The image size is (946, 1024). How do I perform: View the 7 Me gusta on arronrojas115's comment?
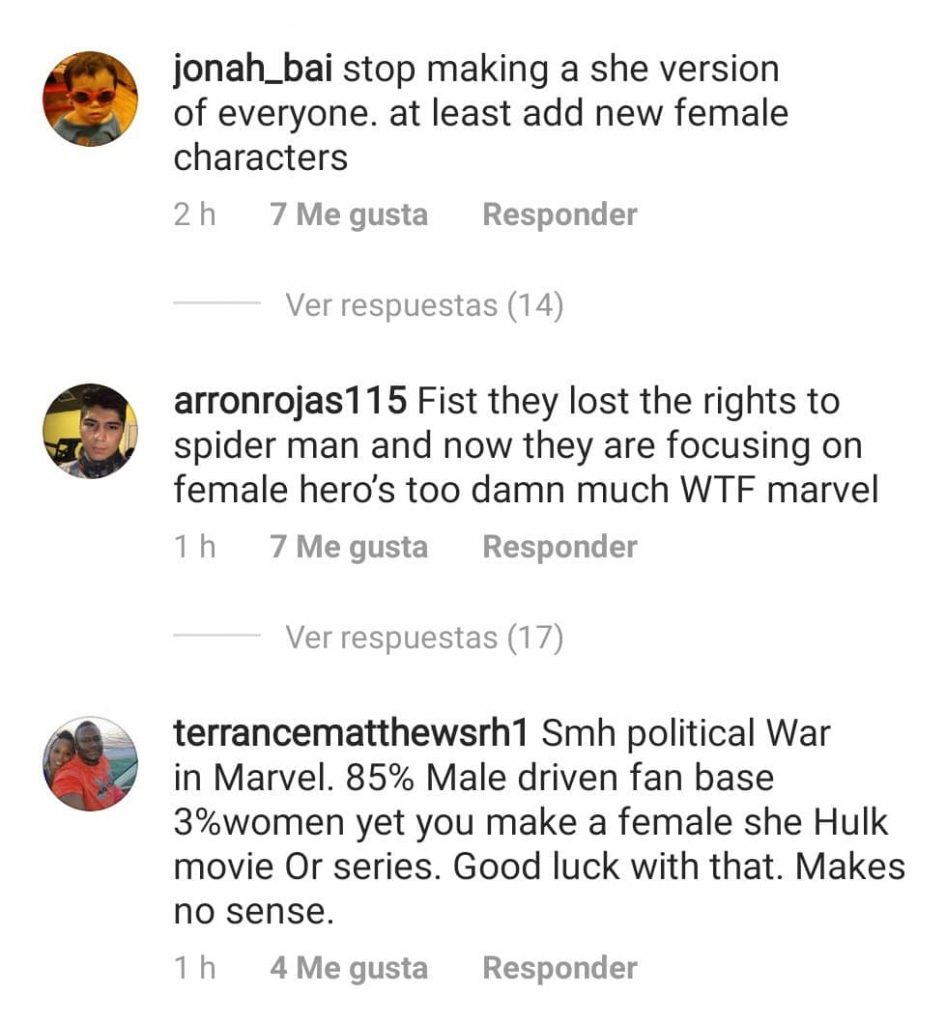349,548
